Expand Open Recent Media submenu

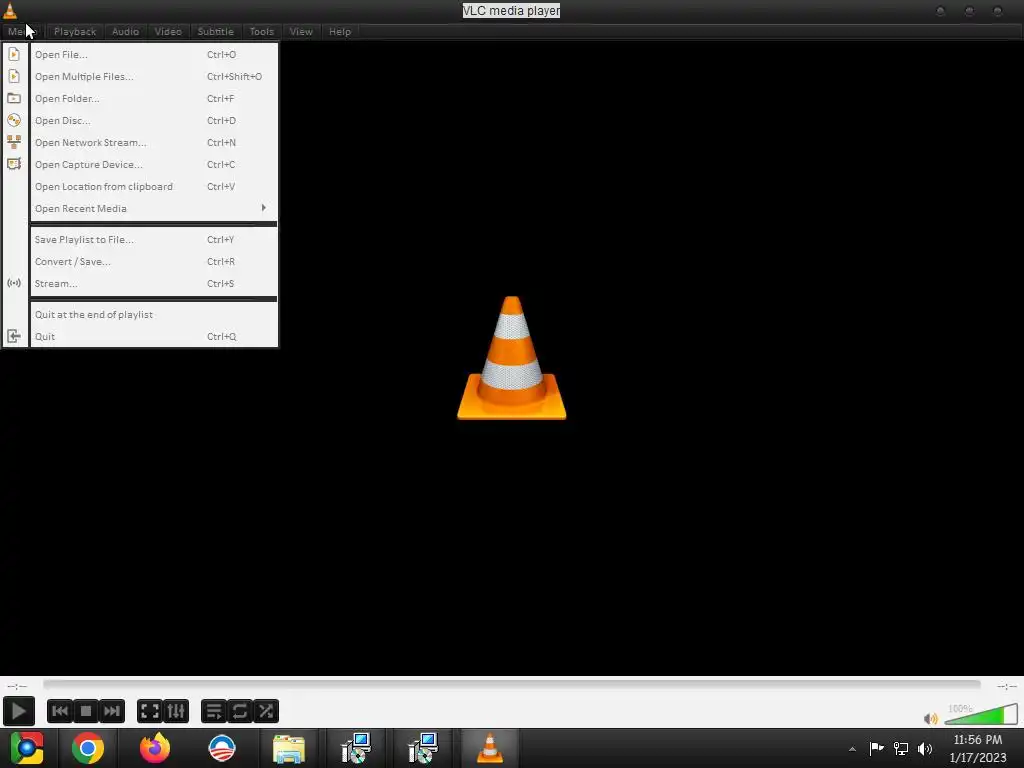click(154, 208)
